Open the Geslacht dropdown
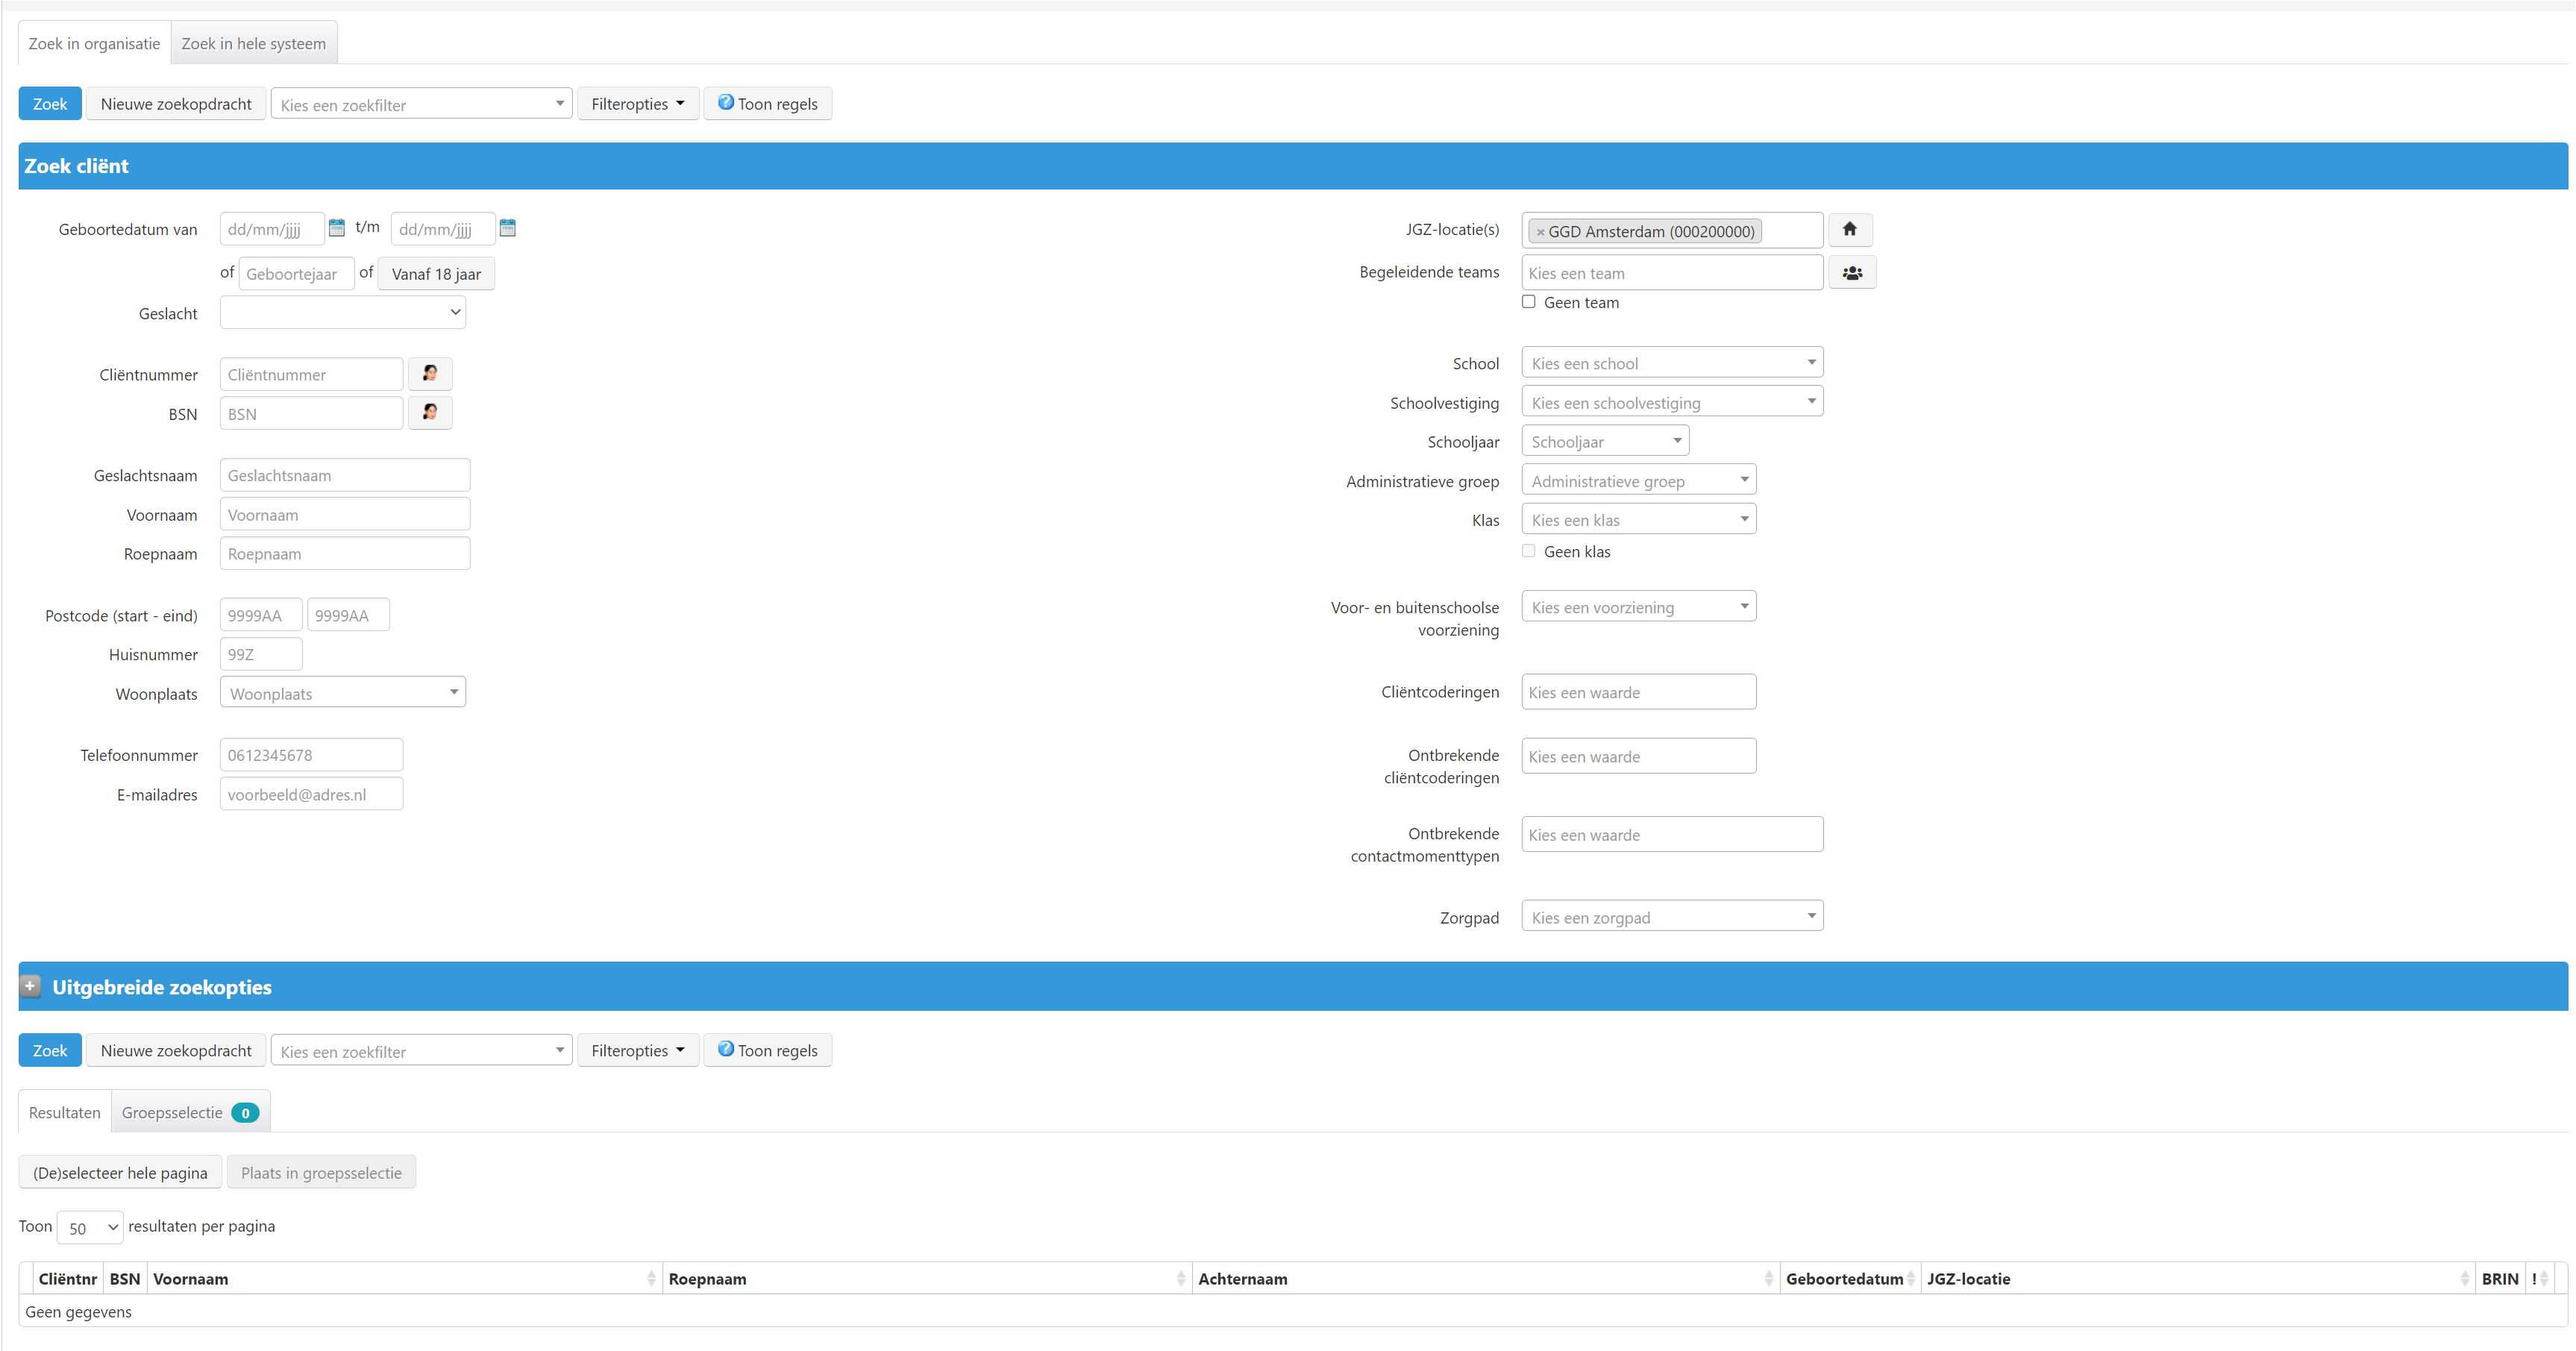Image resolution: width=2576 pixels, height=1351 pixels. 343,313
